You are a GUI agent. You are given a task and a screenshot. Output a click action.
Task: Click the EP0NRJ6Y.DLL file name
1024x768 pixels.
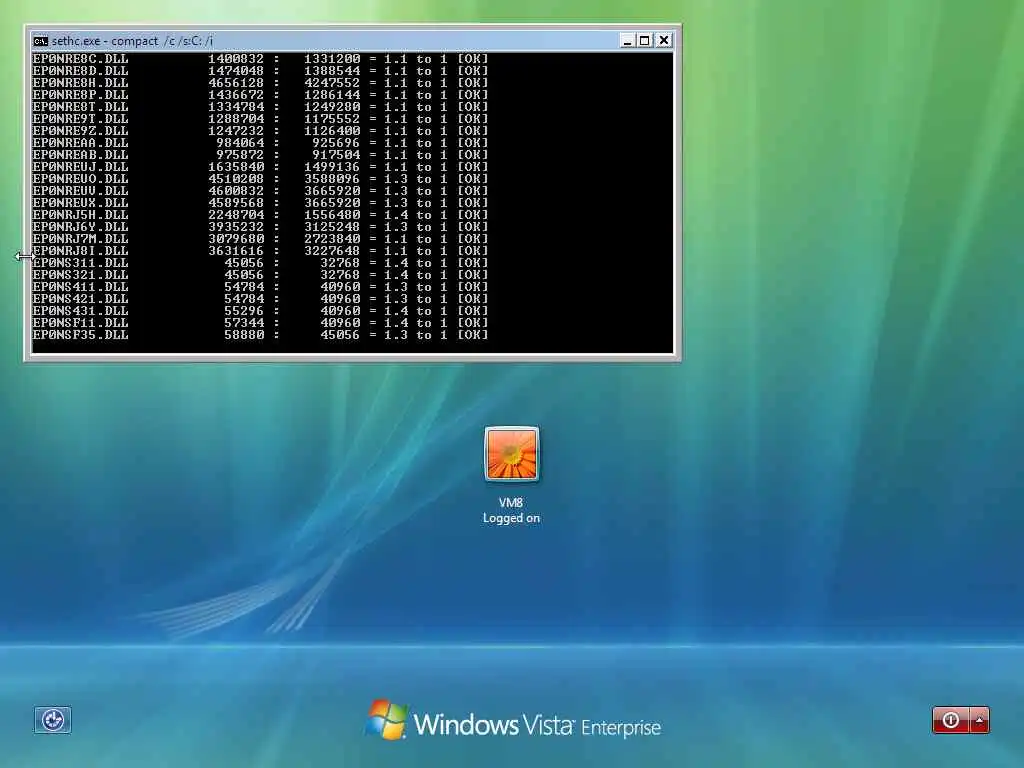80,227
